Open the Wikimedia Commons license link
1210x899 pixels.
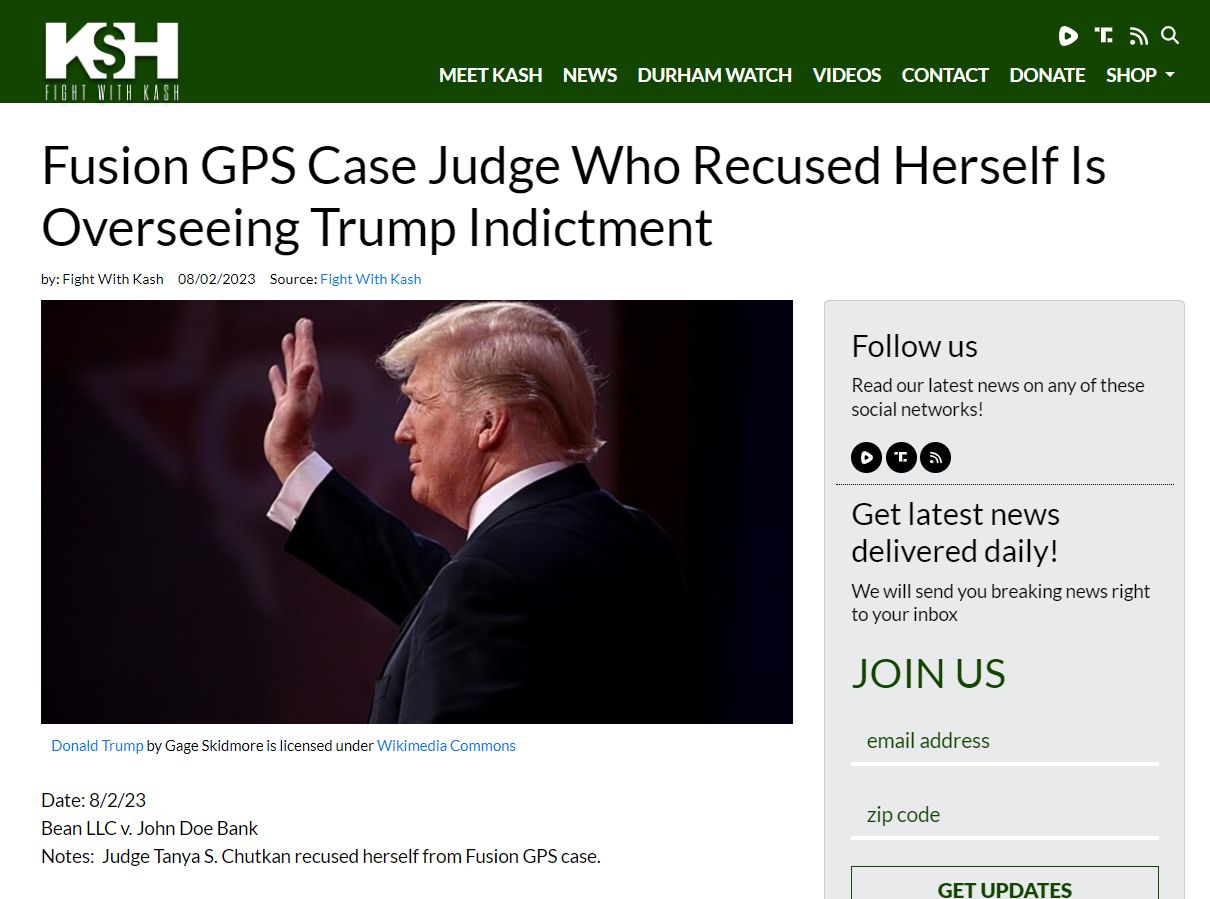coord(446,746)
